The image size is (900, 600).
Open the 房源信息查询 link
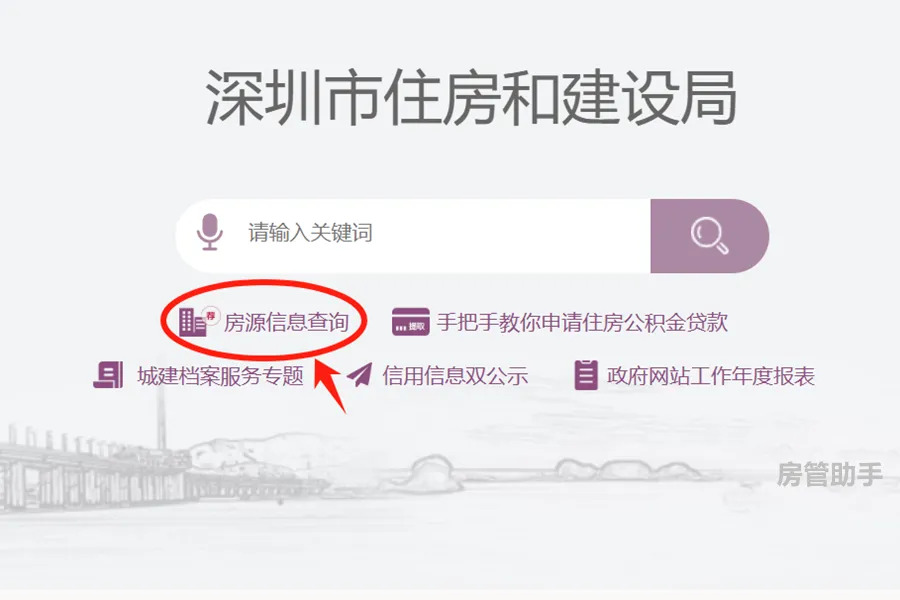286,322
